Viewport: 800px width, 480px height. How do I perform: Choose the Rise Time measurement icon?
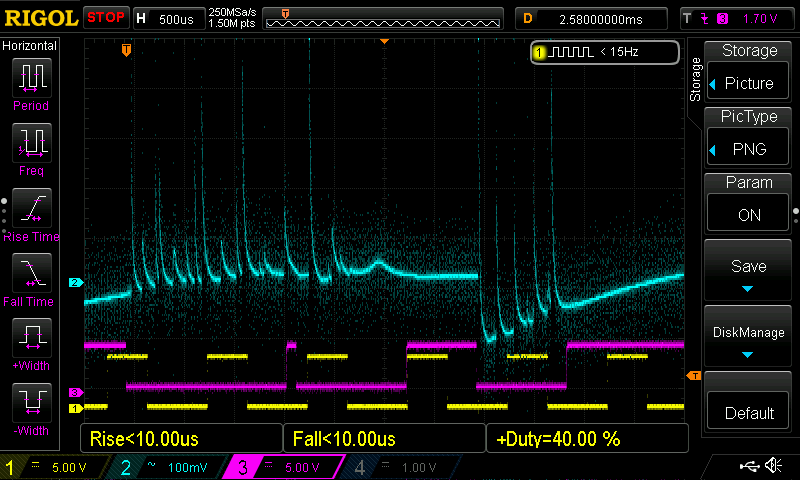[x=31, y=211]
